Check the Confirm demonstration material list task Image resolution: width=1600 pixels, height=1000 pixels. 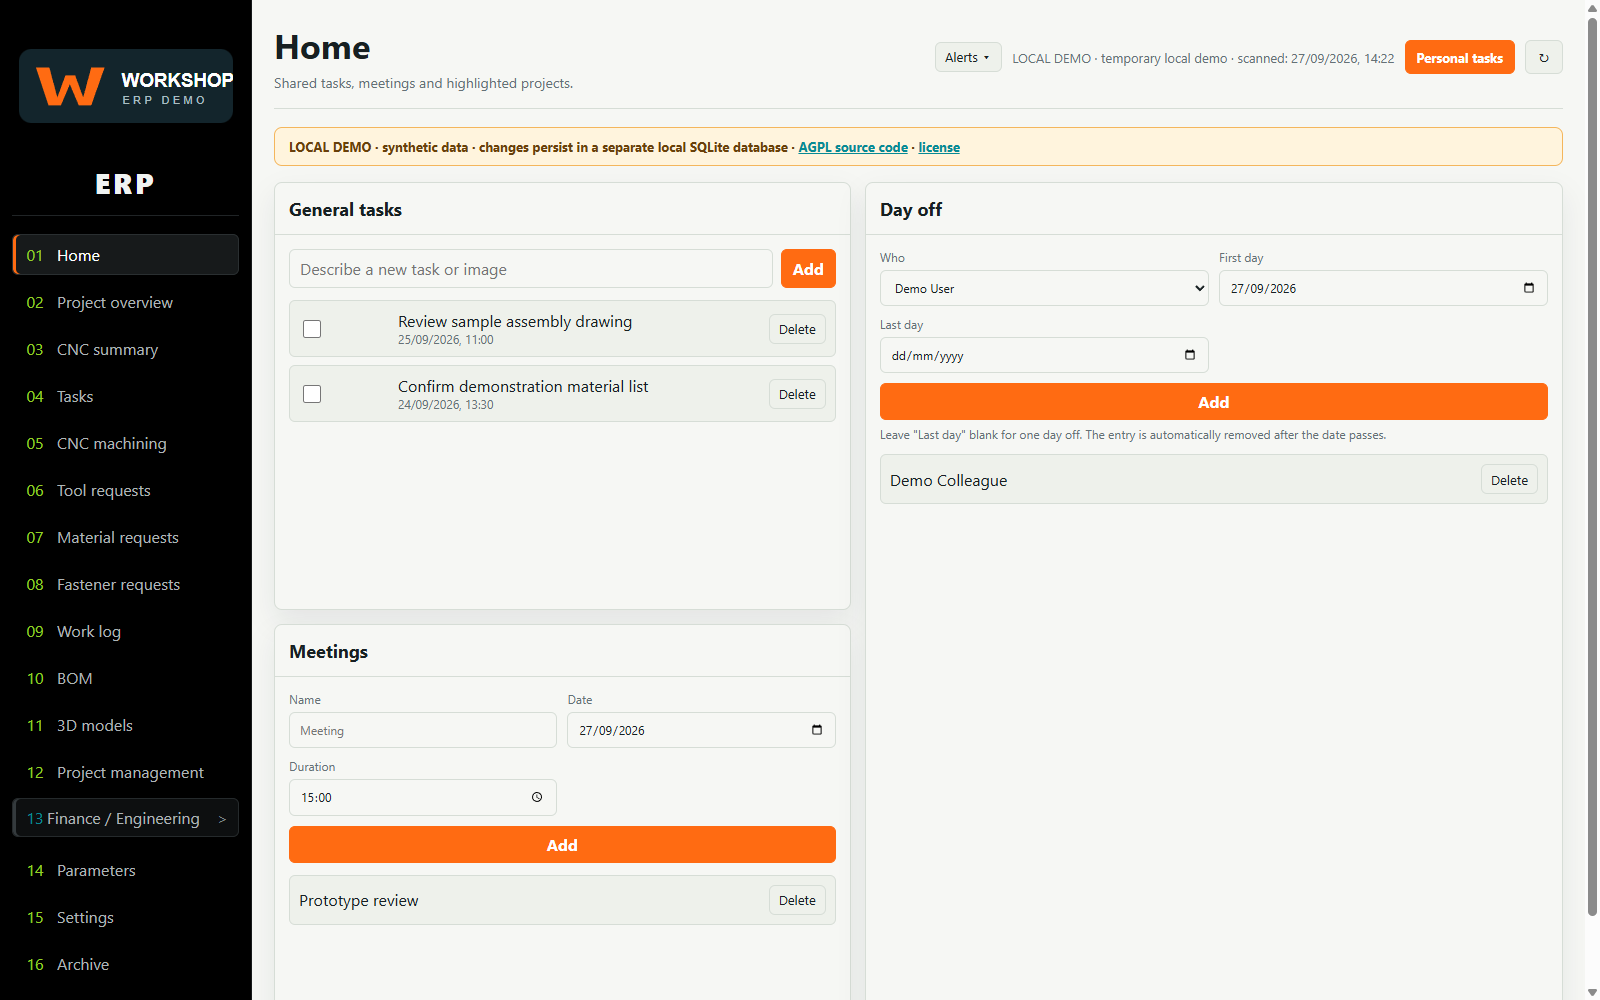(x=312, y=394)
